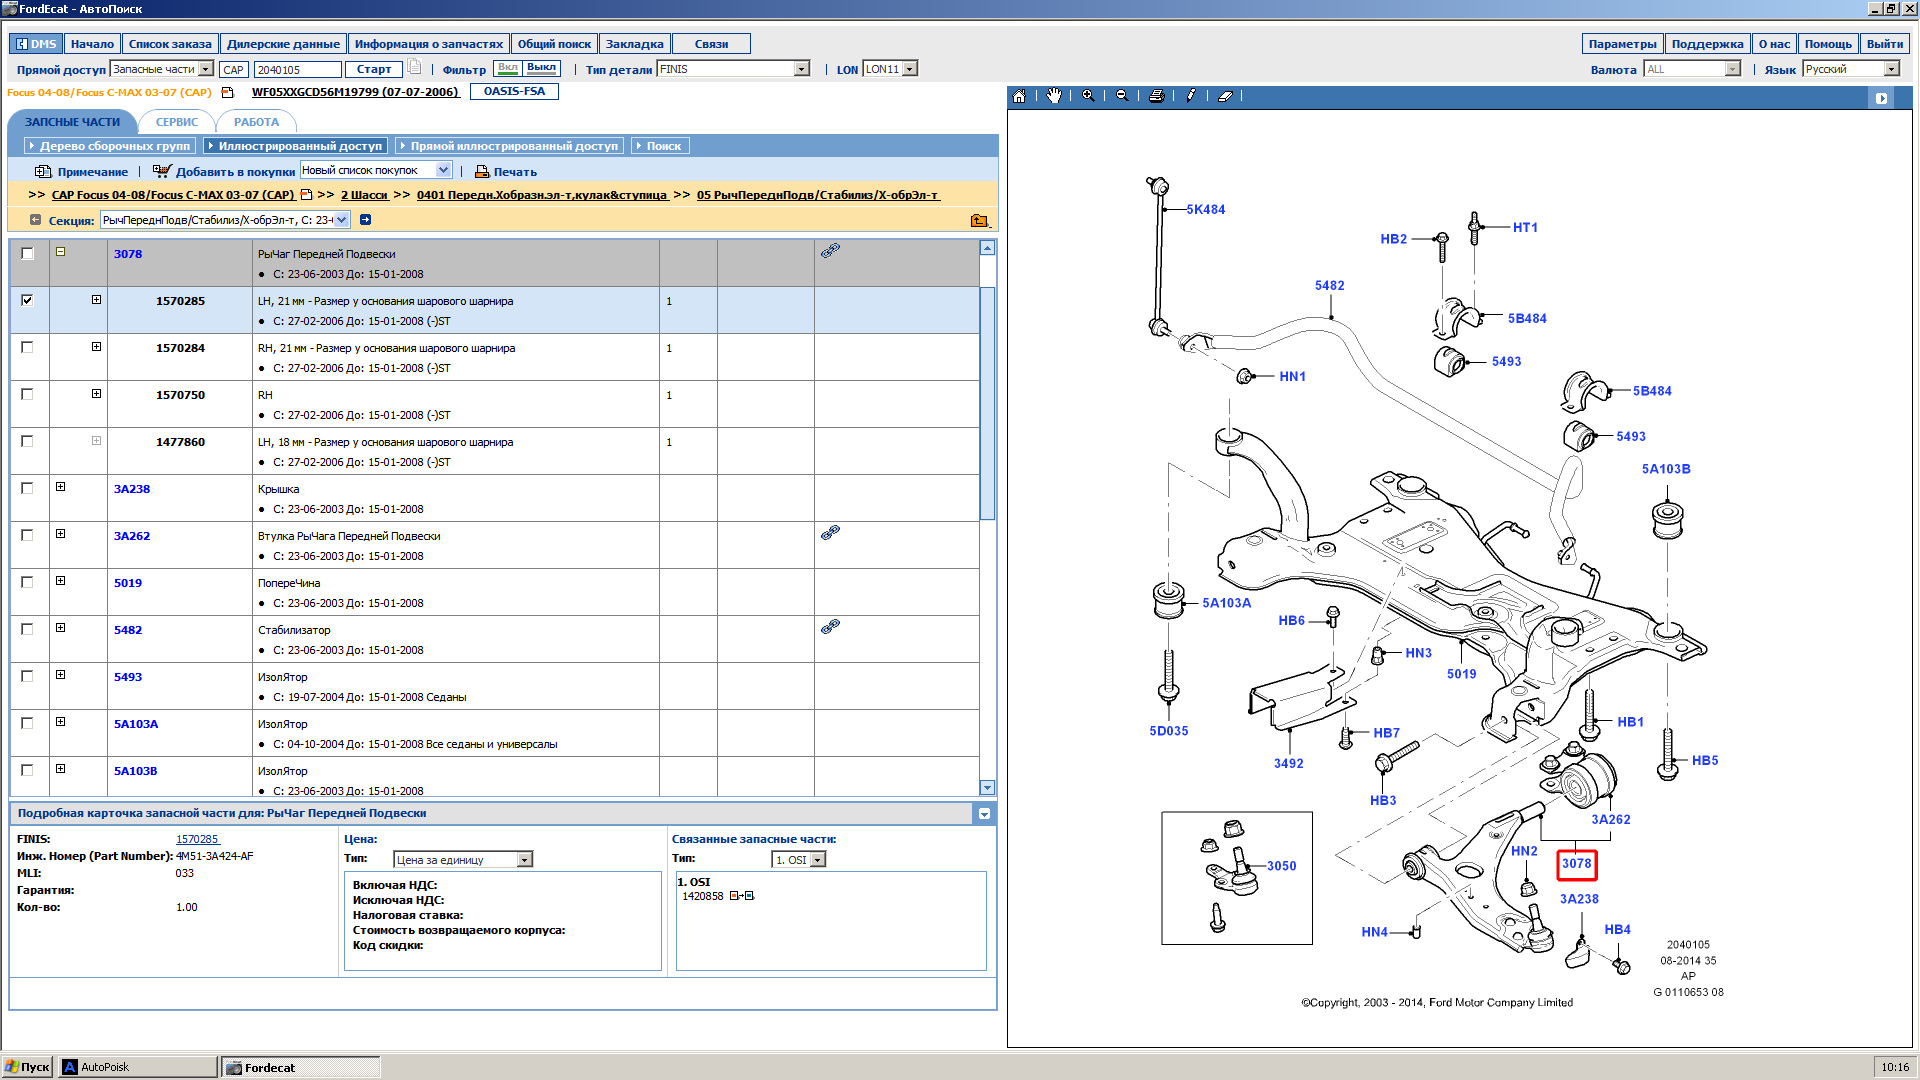The height and width of the screenshot is (1080, 1920).
Task: Check the box for group 5482
Action: tap(27, 629)
